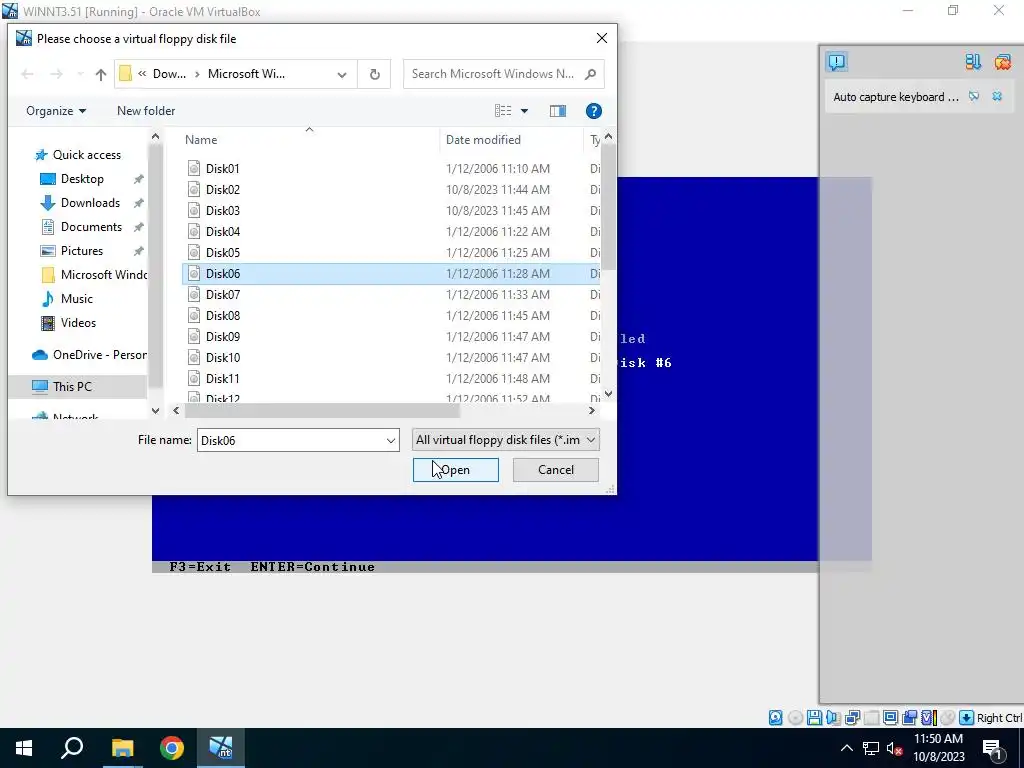Open the VirtualBox notification center icon
Image resolution: width=1024 pixels, height=768 pixels.
coord(837,62)
